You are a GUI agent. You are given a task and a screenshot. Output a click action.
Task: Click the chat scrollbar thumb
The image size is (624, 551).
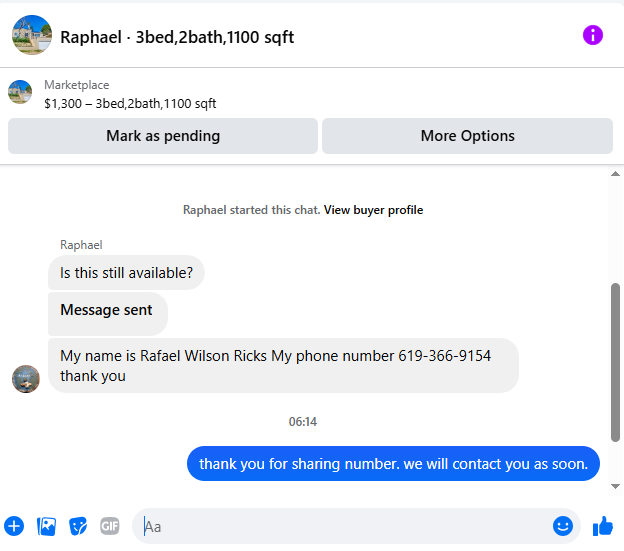(615, 362)
